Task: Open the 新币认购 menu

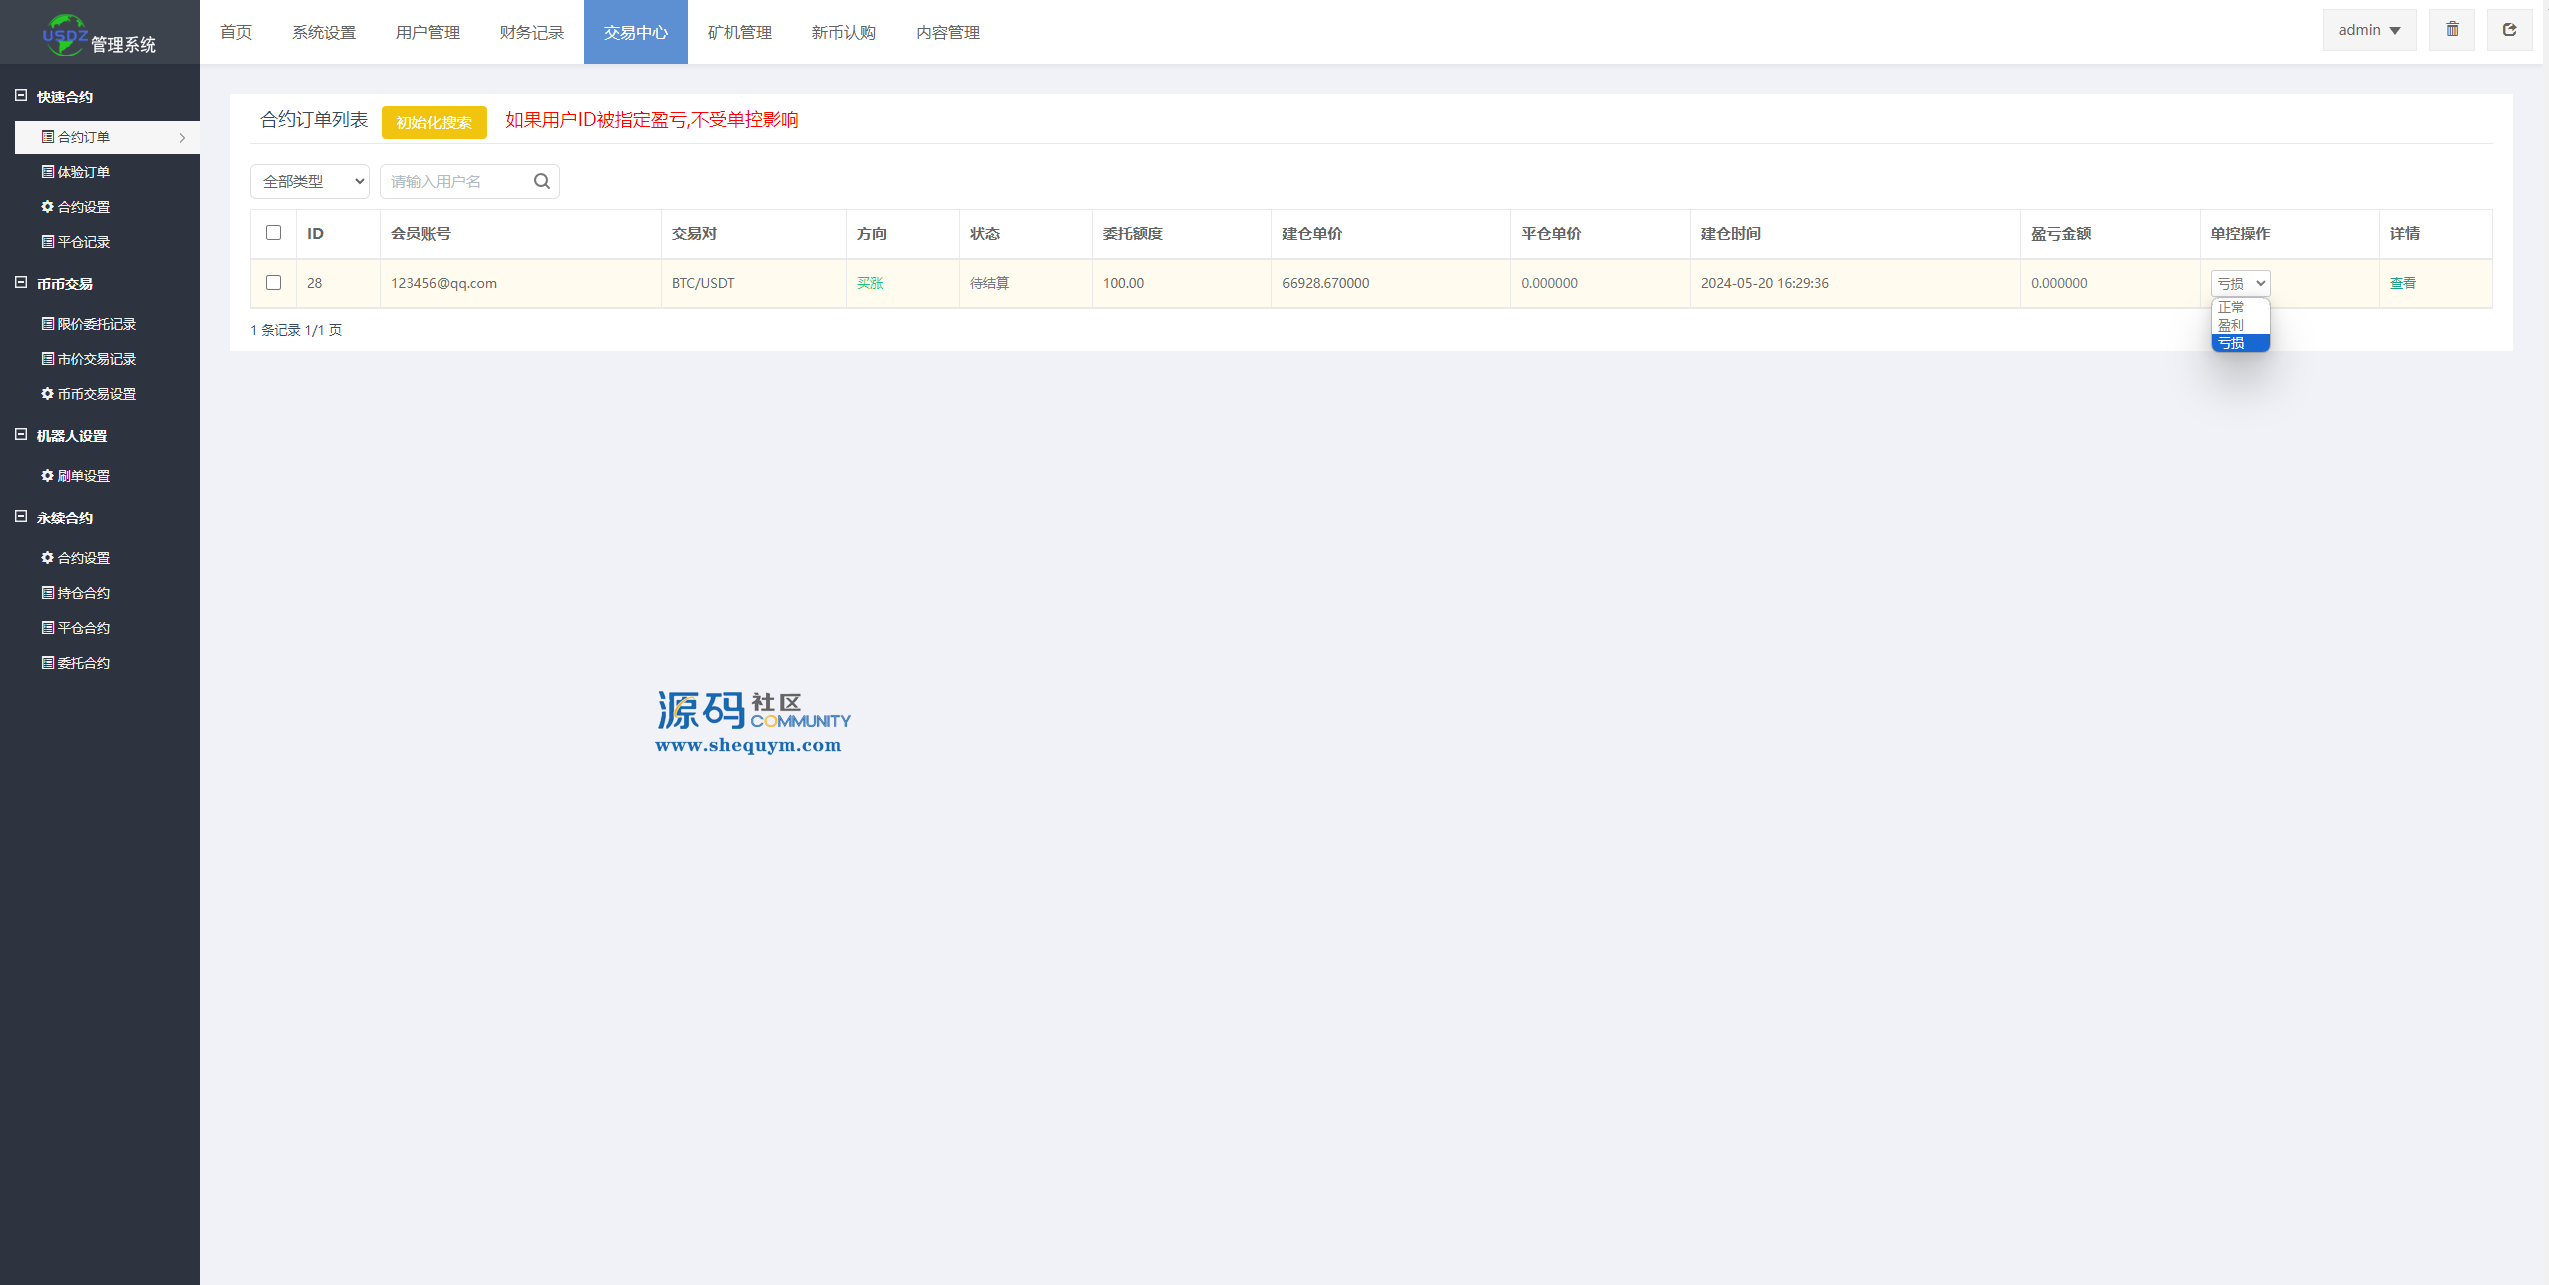Action: (844, 32)
